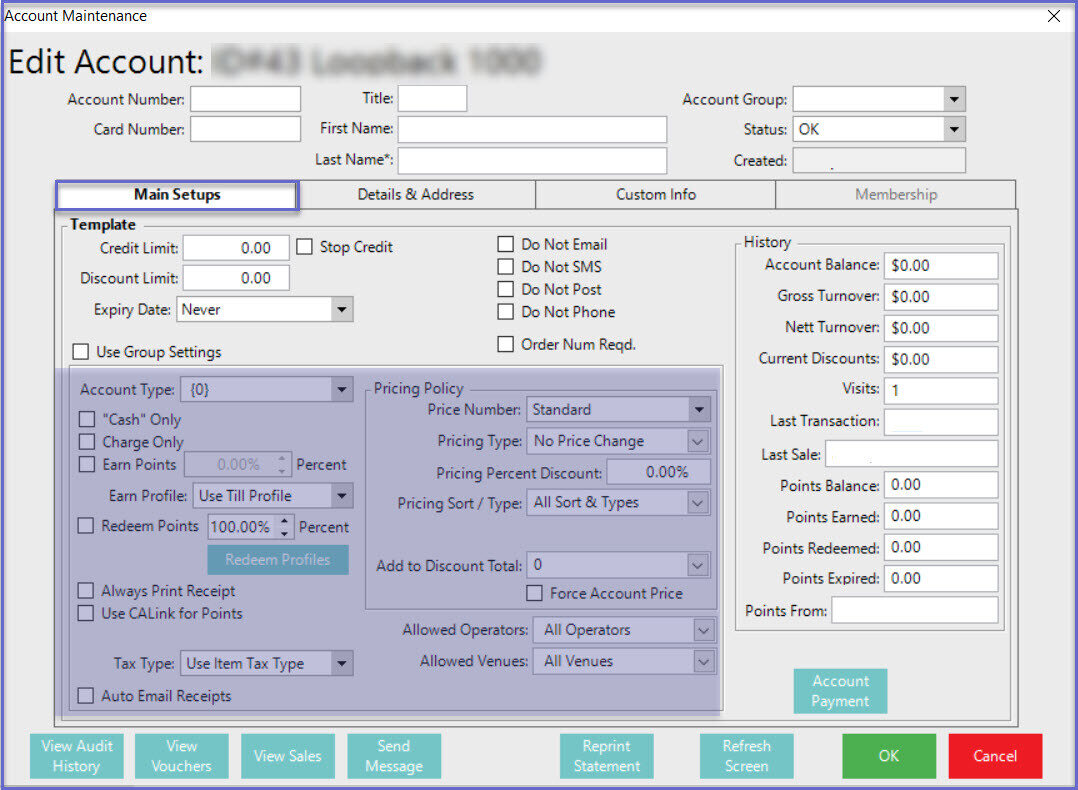The image size is (1078, 790).
Task: Click the Send Message button
Action: coord(393,756)
